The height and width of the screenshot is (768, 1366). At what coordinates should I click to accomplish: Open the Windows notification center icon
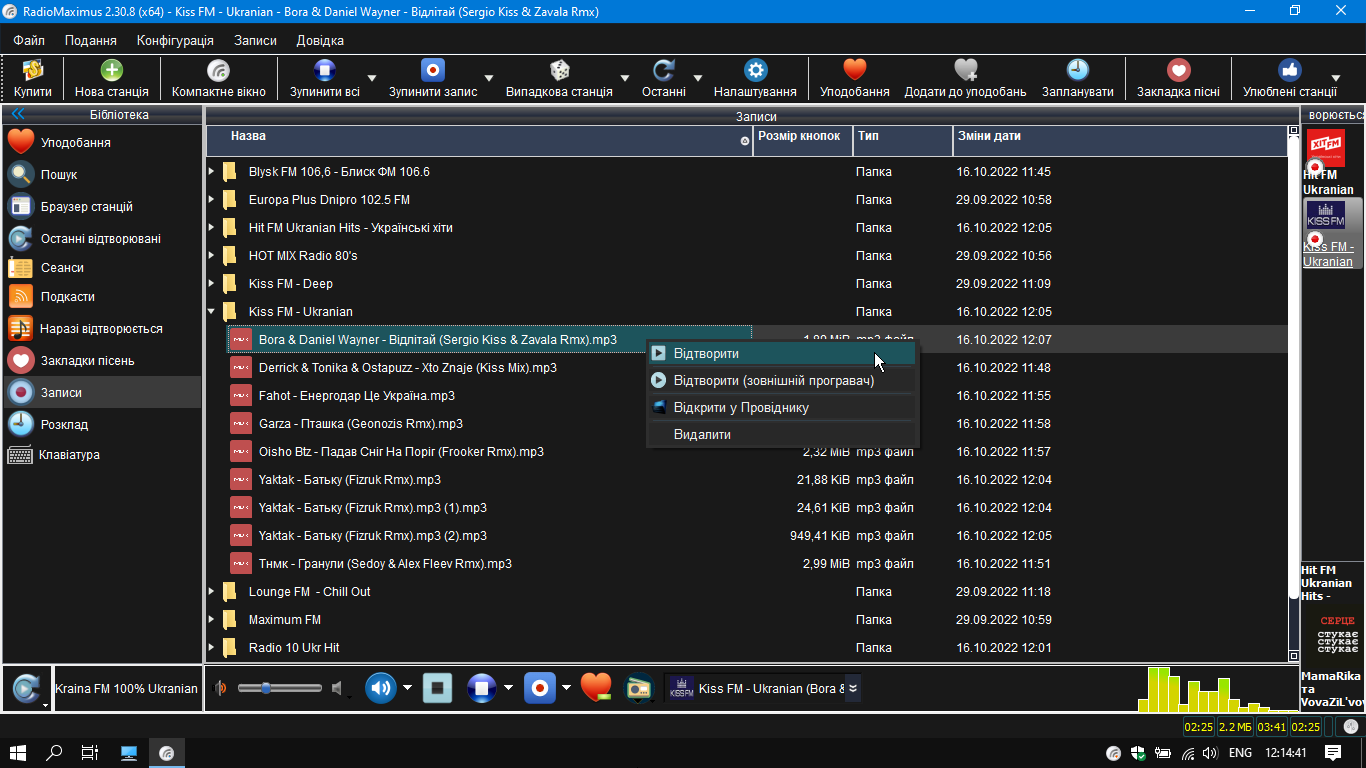pyautogui.click(x=1333, y=753)
